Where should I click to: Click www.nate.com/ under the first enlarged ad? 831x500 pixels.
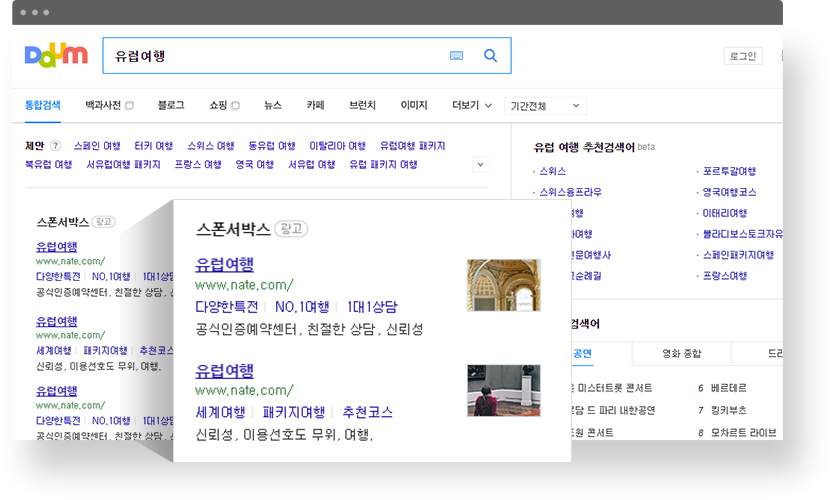tap(244, 285)
